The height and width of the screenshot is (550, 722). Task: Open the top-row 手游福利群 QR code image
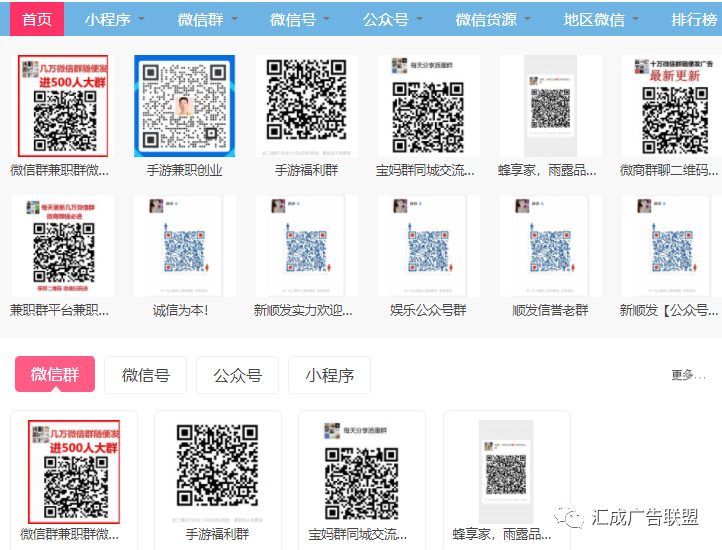coord(307,106)
